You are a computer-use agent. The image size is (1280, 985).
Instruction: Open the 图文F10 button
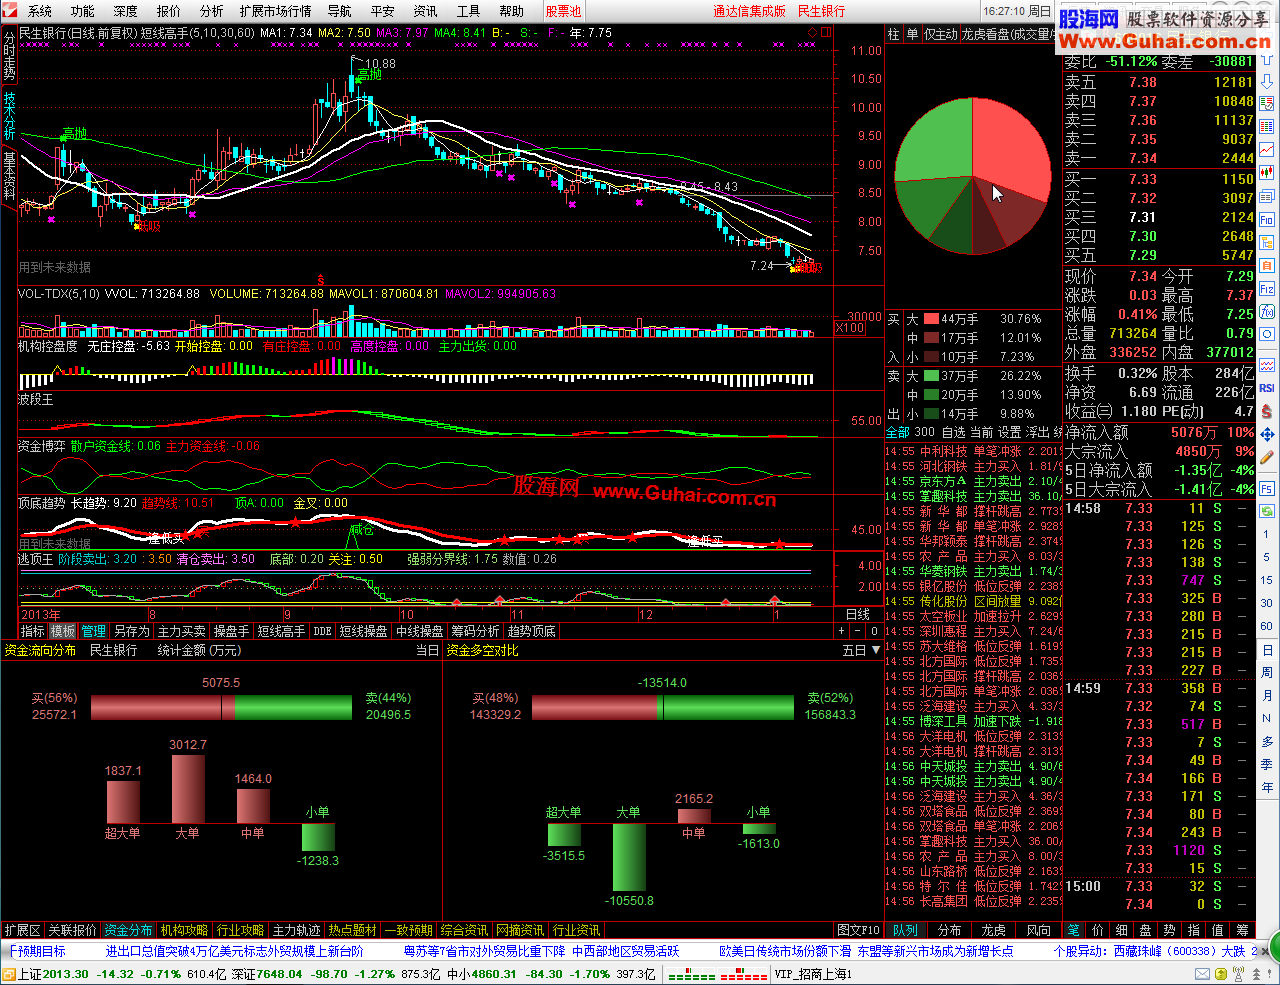(x=859, y=930)
